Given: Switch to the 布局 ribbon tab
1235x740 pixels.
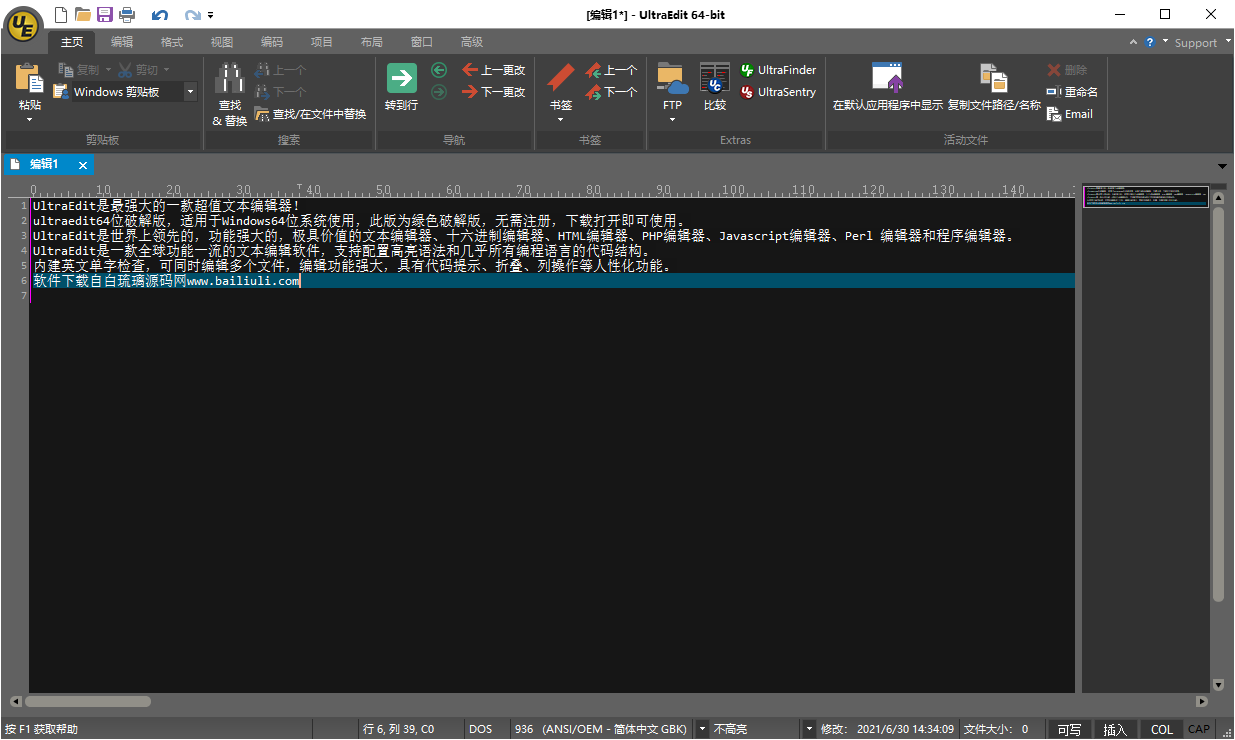Looking at the screenshot, I should coord(372,42).
